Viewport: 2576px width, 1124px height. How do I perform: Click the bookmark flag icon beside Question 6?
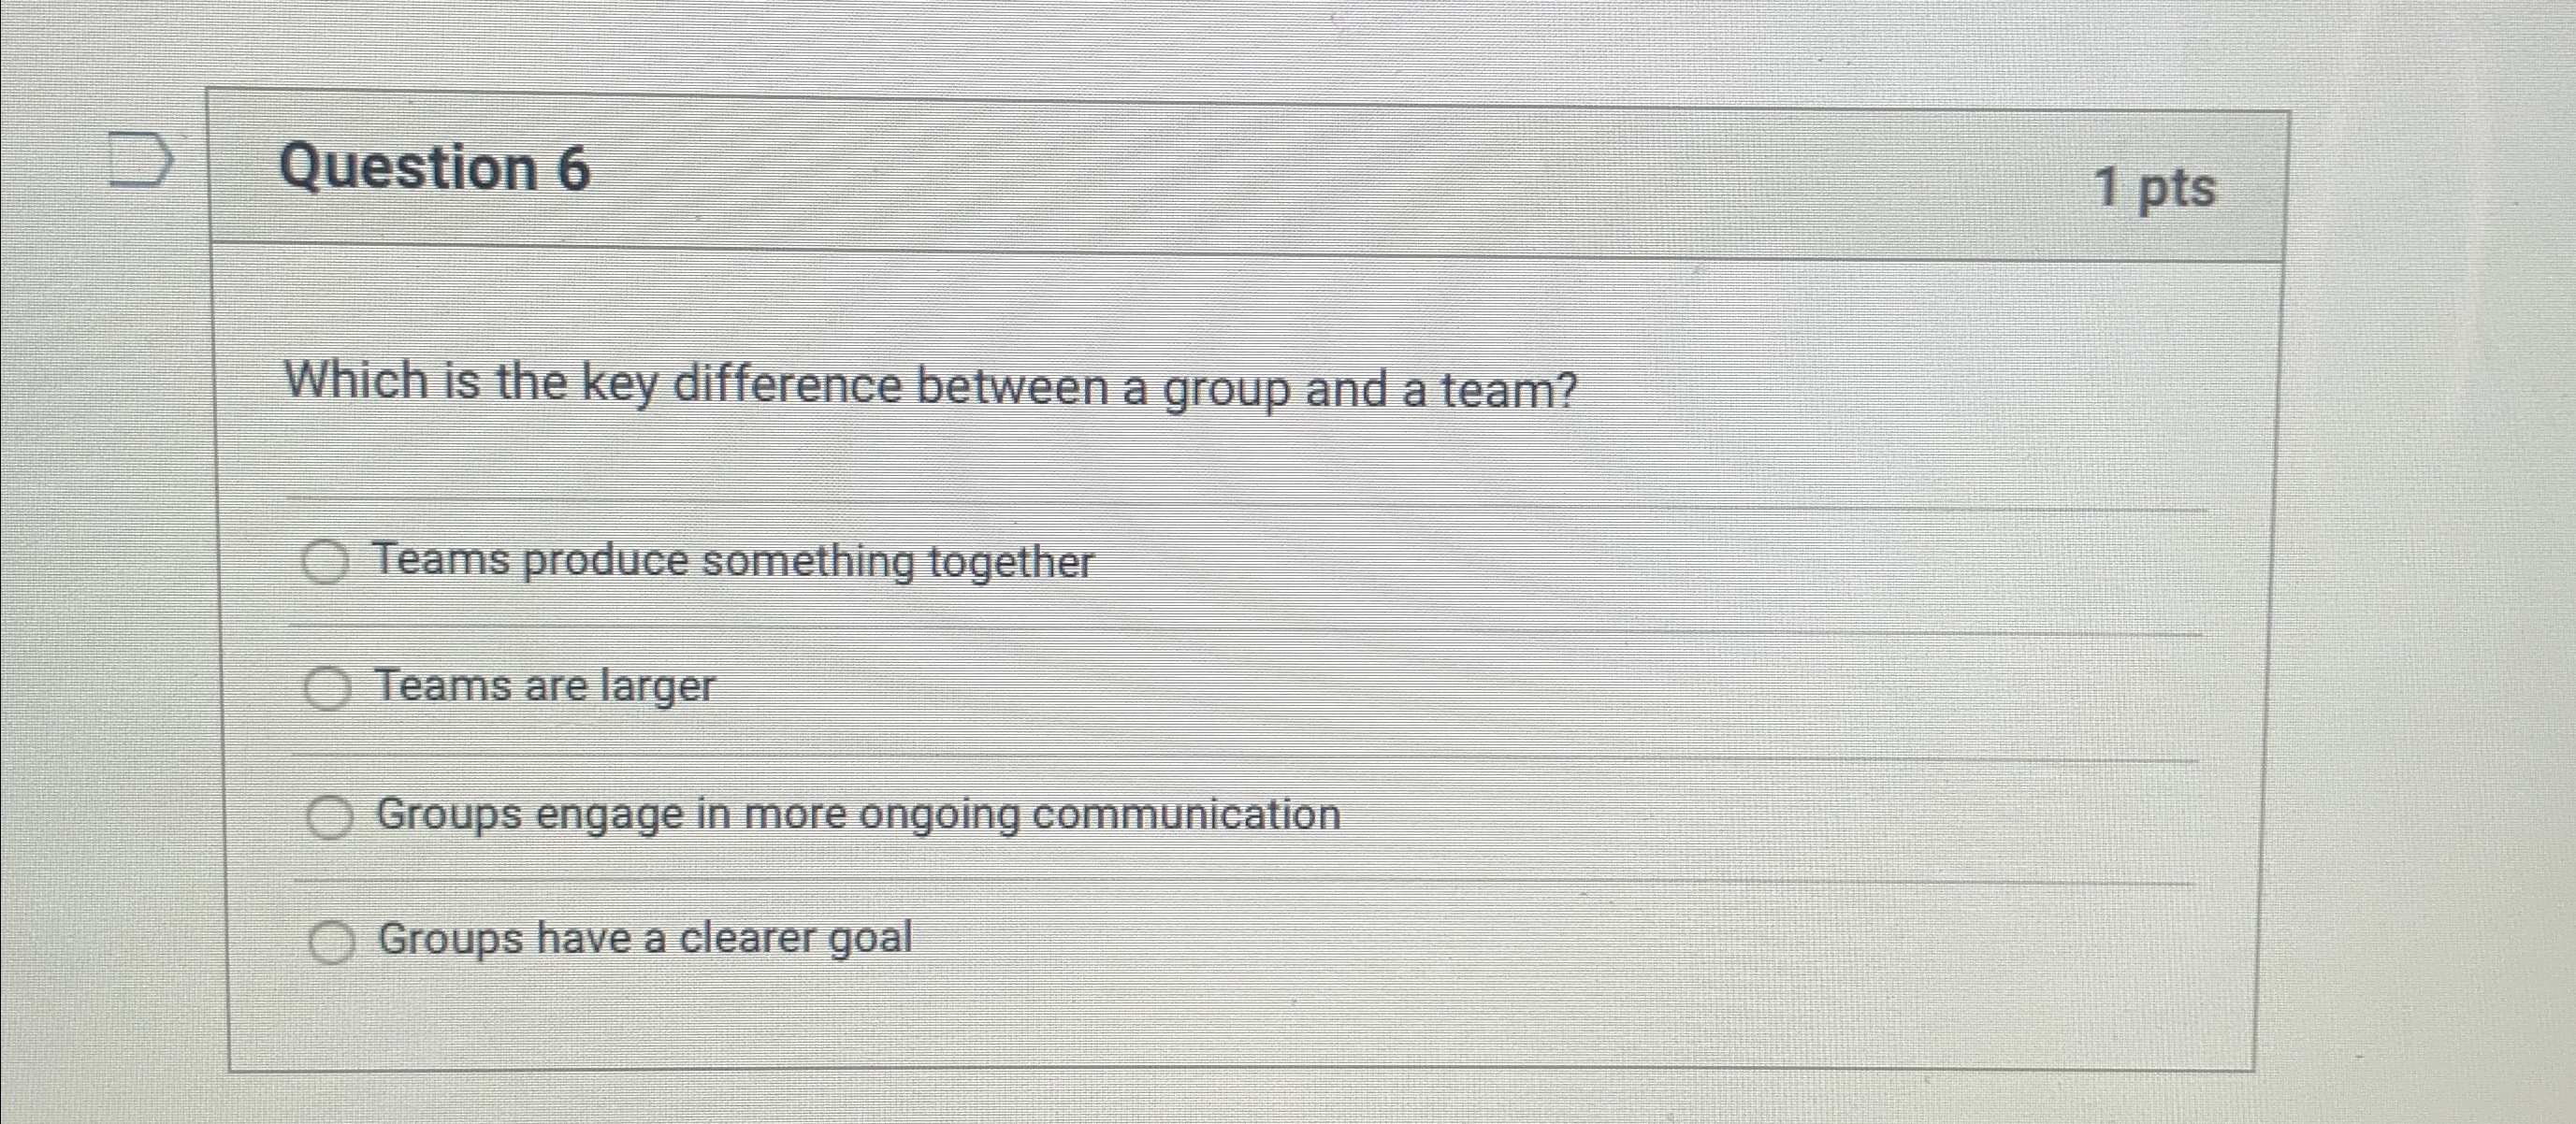tap(140, 160)
